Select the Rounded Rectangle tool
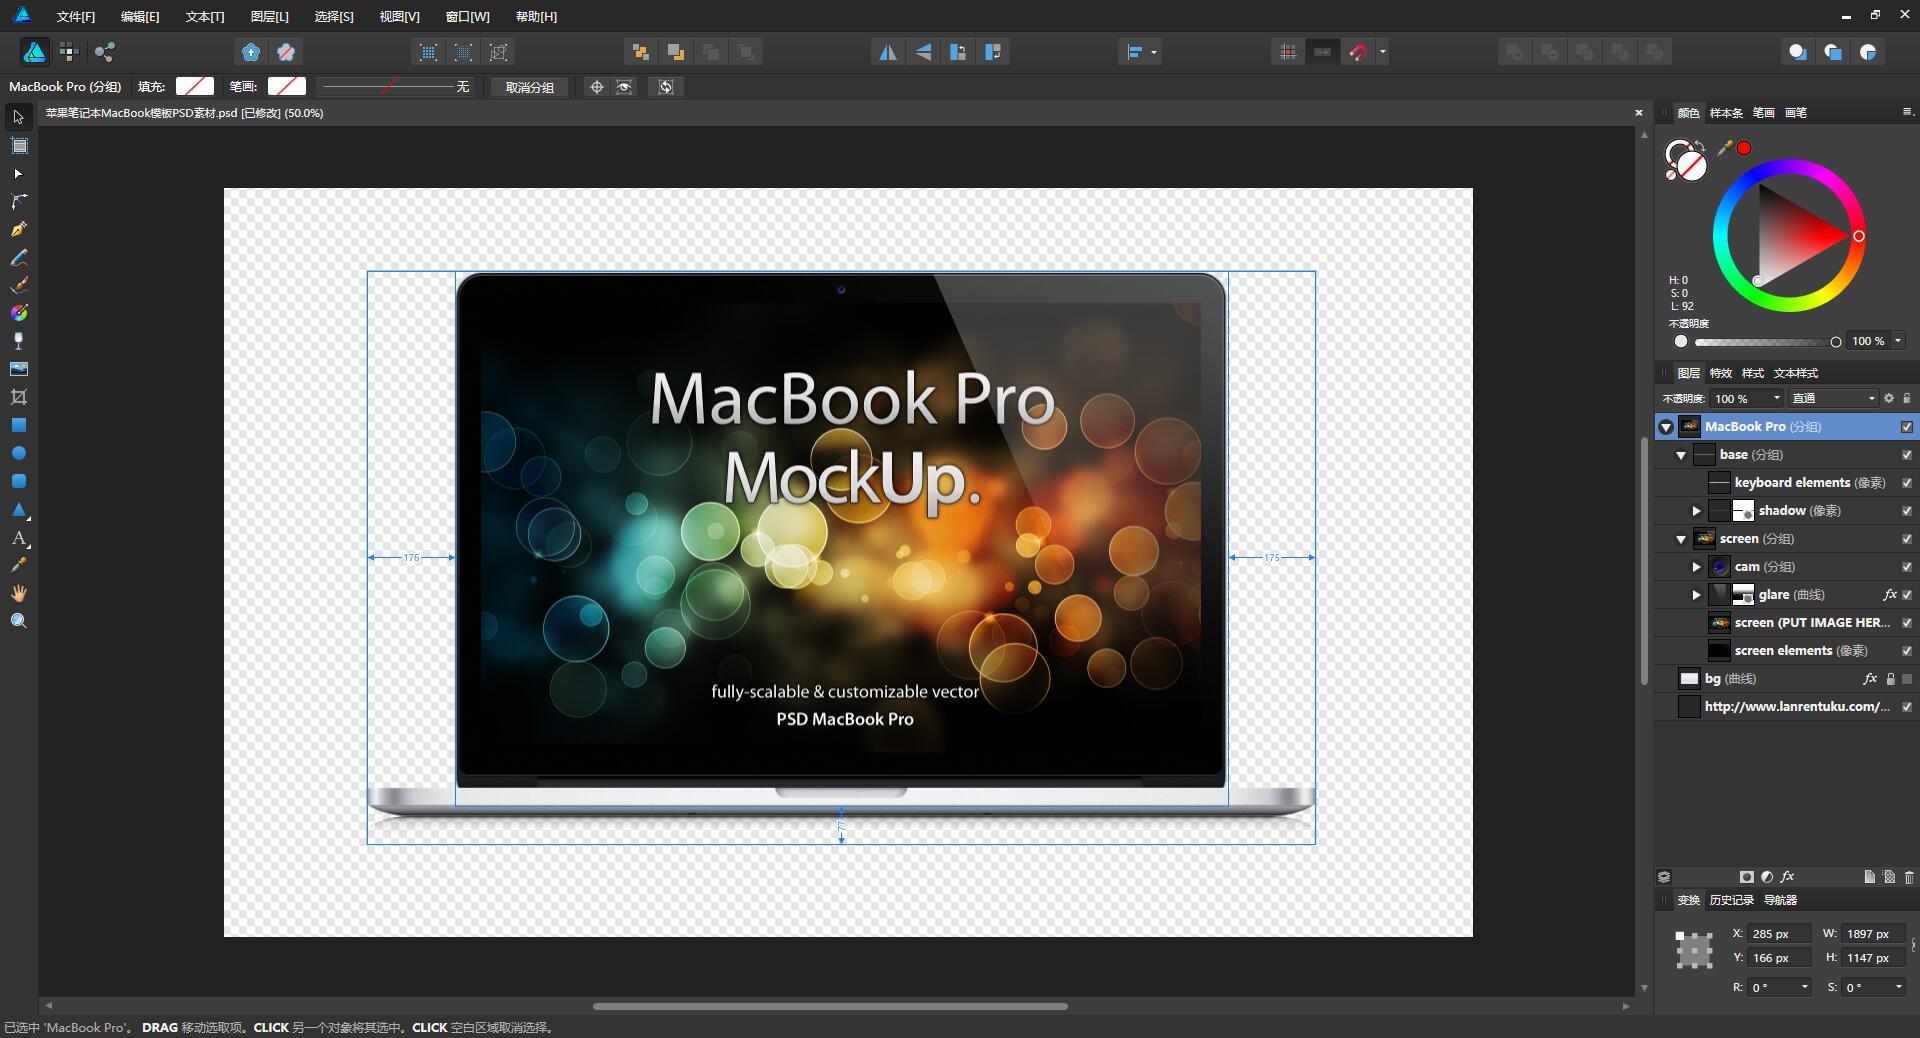This screenshot has height=1038, width=1920. point(18,481)
